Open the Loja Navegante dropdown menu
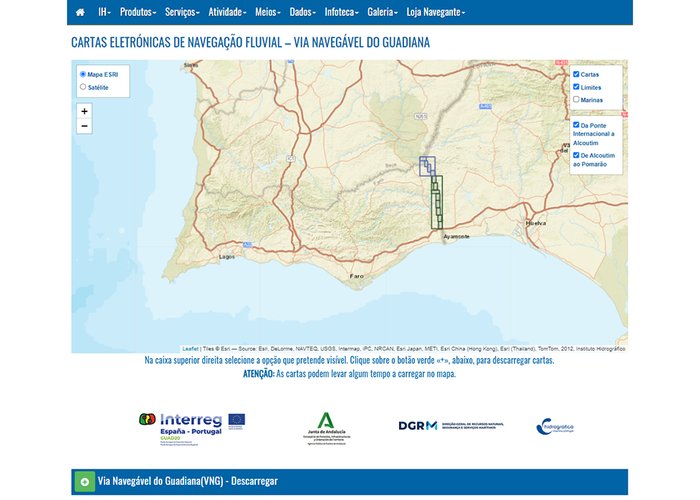 pos(436,12)
